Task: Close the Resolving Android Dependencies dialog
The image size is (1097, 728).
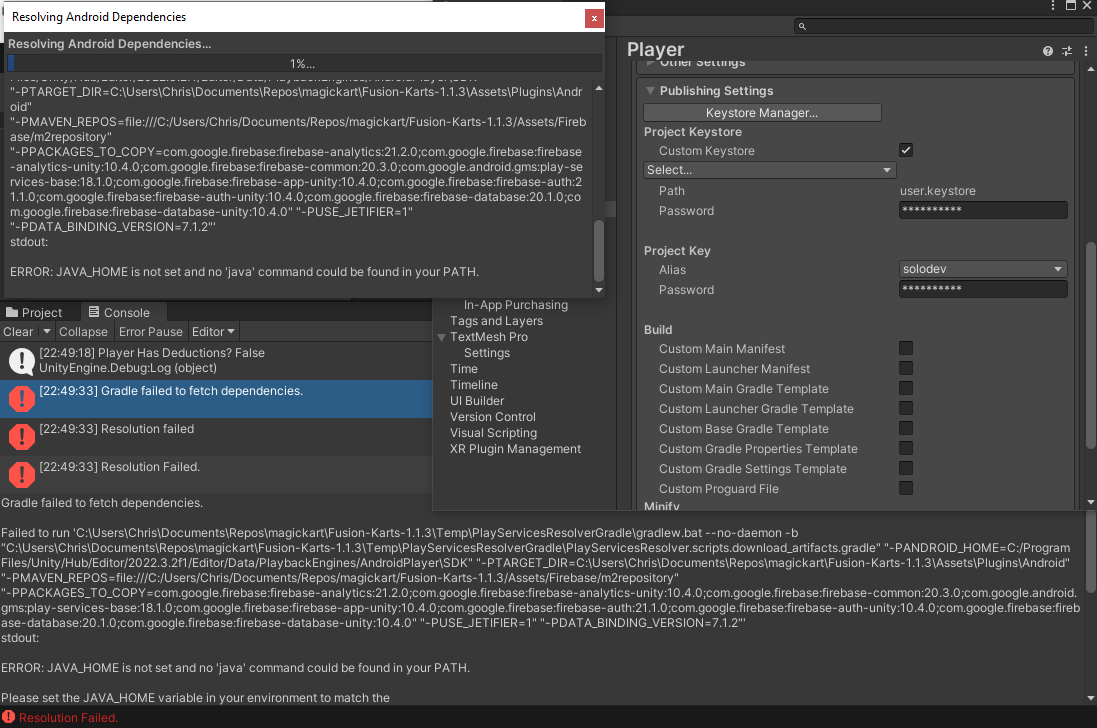Action: coord(594,18)
